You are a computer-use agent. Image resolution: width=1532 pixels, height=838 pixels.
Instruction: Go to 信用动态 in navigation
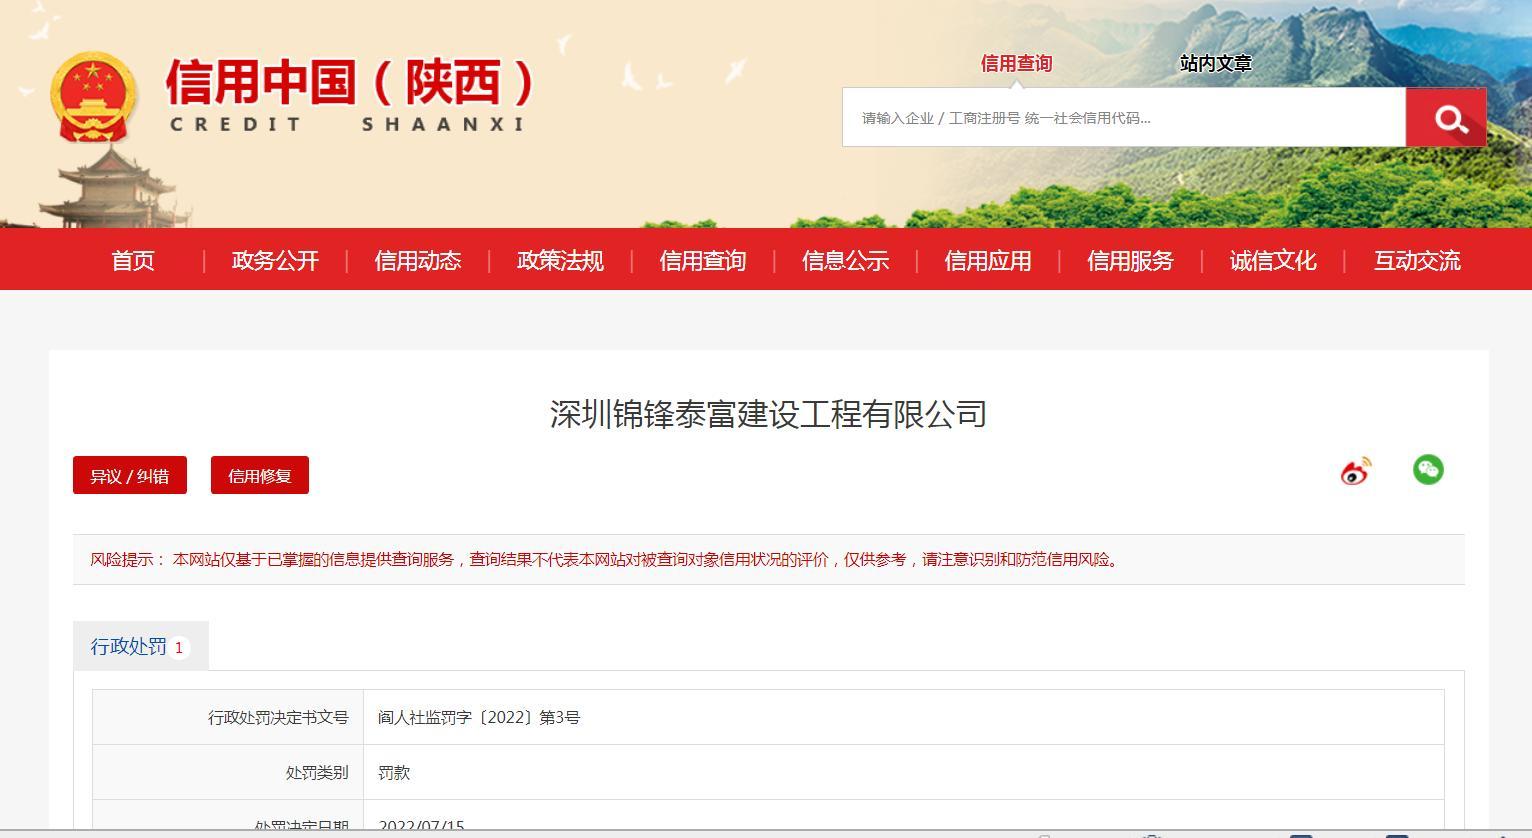pos(418,261)
